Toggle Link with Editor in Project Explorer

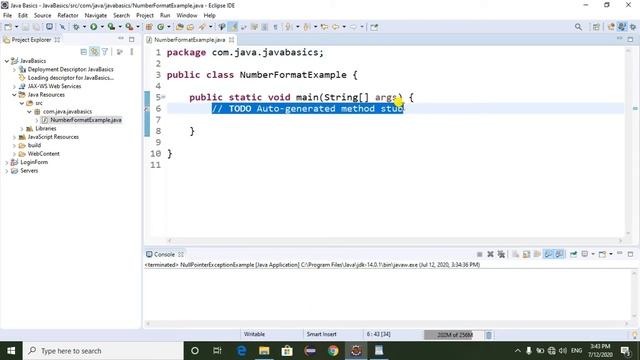pos(94,52)
